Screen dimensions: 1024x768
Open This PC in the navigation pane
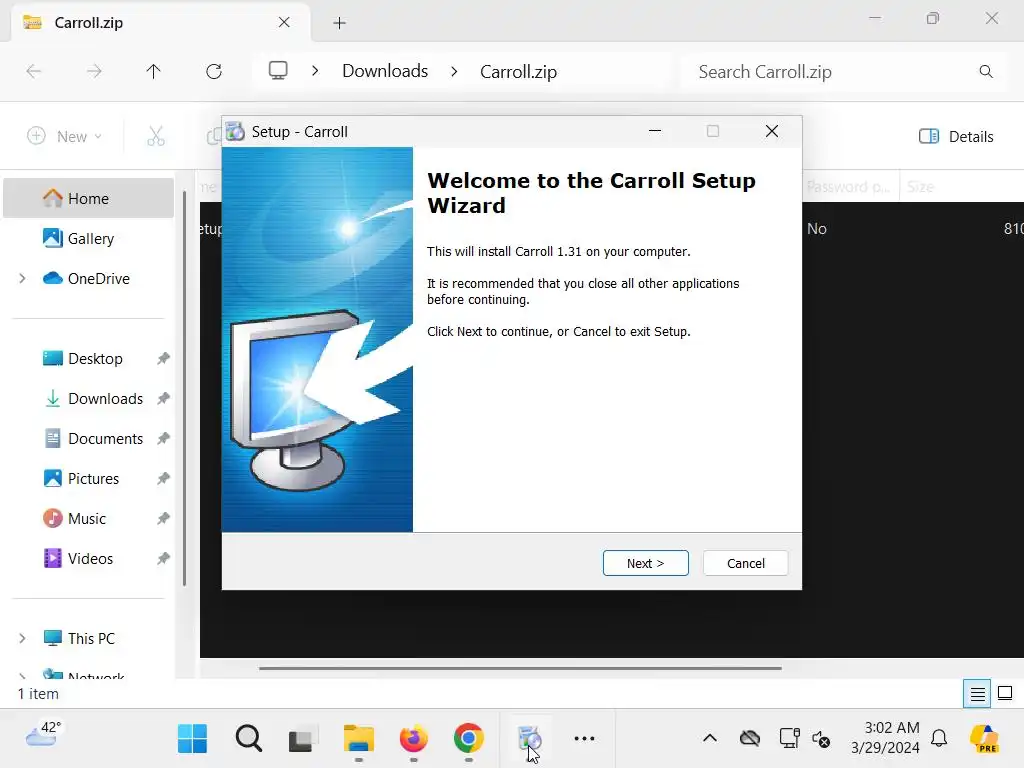[88, 638]
